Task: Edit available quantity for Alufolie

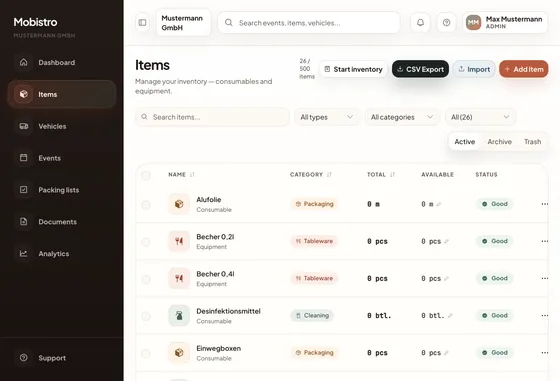Action: coord(439,204)
